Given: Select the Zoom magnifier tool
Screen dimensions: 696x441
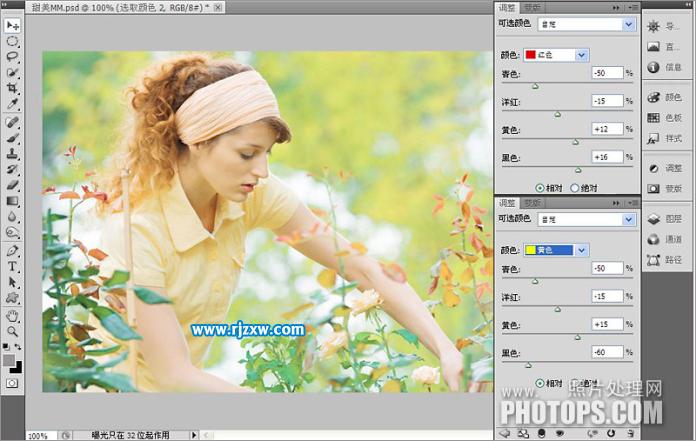Looking at the screenshot, I should (x=12, y=331).
